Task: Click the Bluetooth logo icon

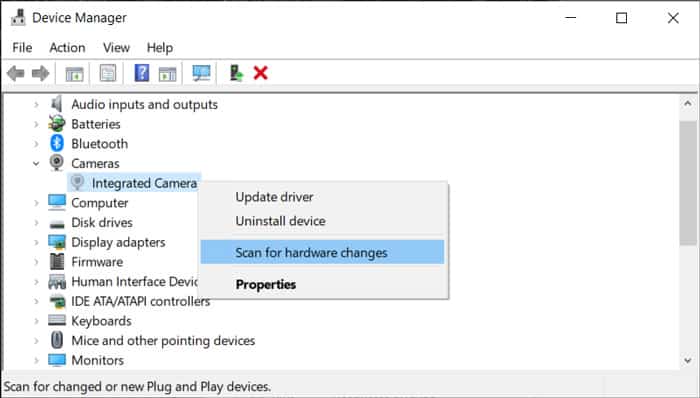Action: 57,143
